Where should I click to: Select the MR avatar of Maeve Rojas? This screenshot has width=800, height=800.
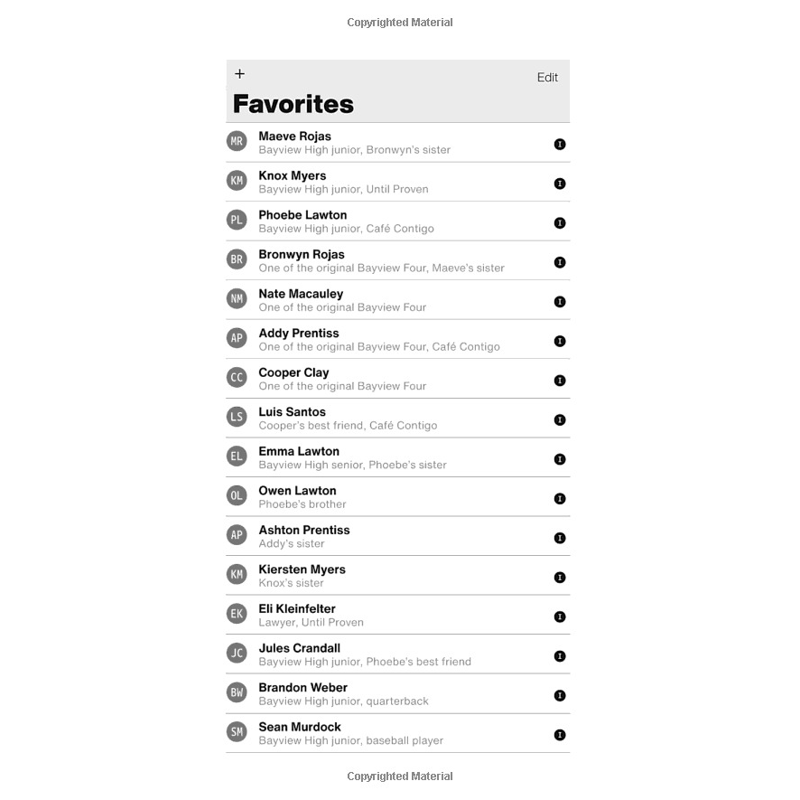pyautogui.click(x=237, y=141)
